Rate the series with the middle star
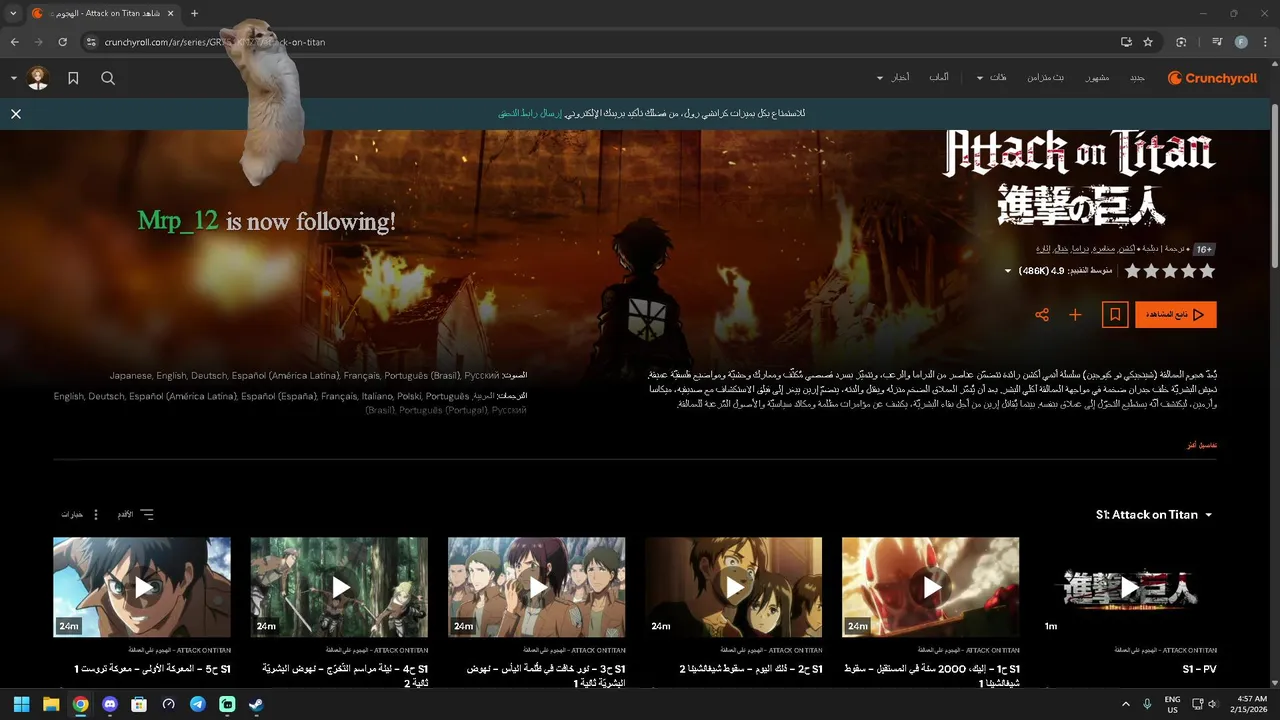Screen dimensions: 1280x720 (x=1170, y=271)
